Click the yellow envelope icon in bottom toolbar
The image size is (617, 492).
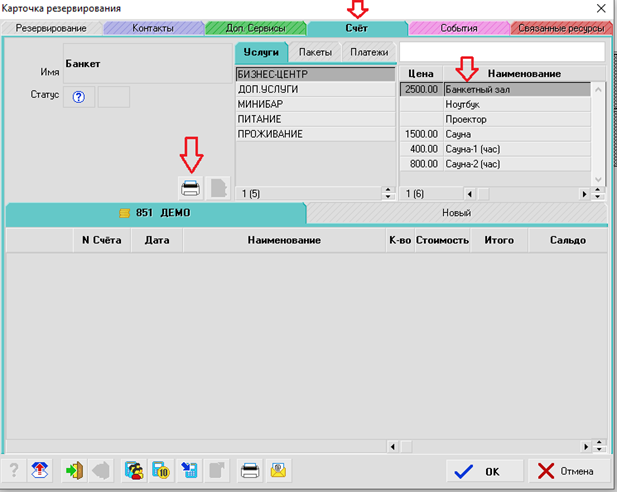tap(279, 470)
